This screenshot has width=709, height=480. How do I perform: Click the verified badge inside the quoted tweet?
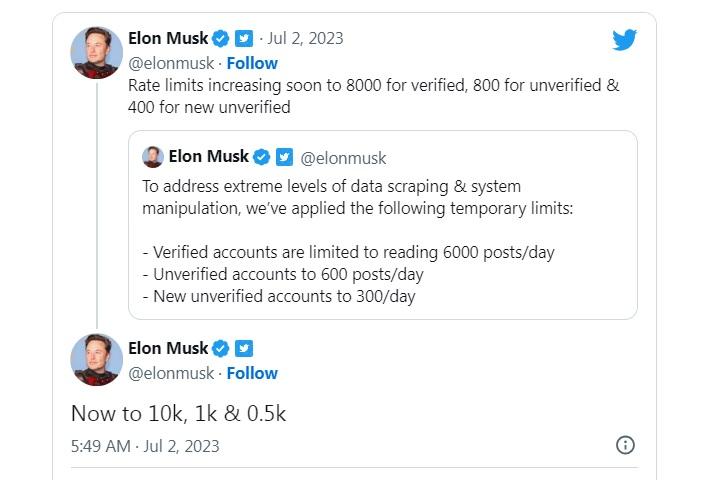(262, 157)
